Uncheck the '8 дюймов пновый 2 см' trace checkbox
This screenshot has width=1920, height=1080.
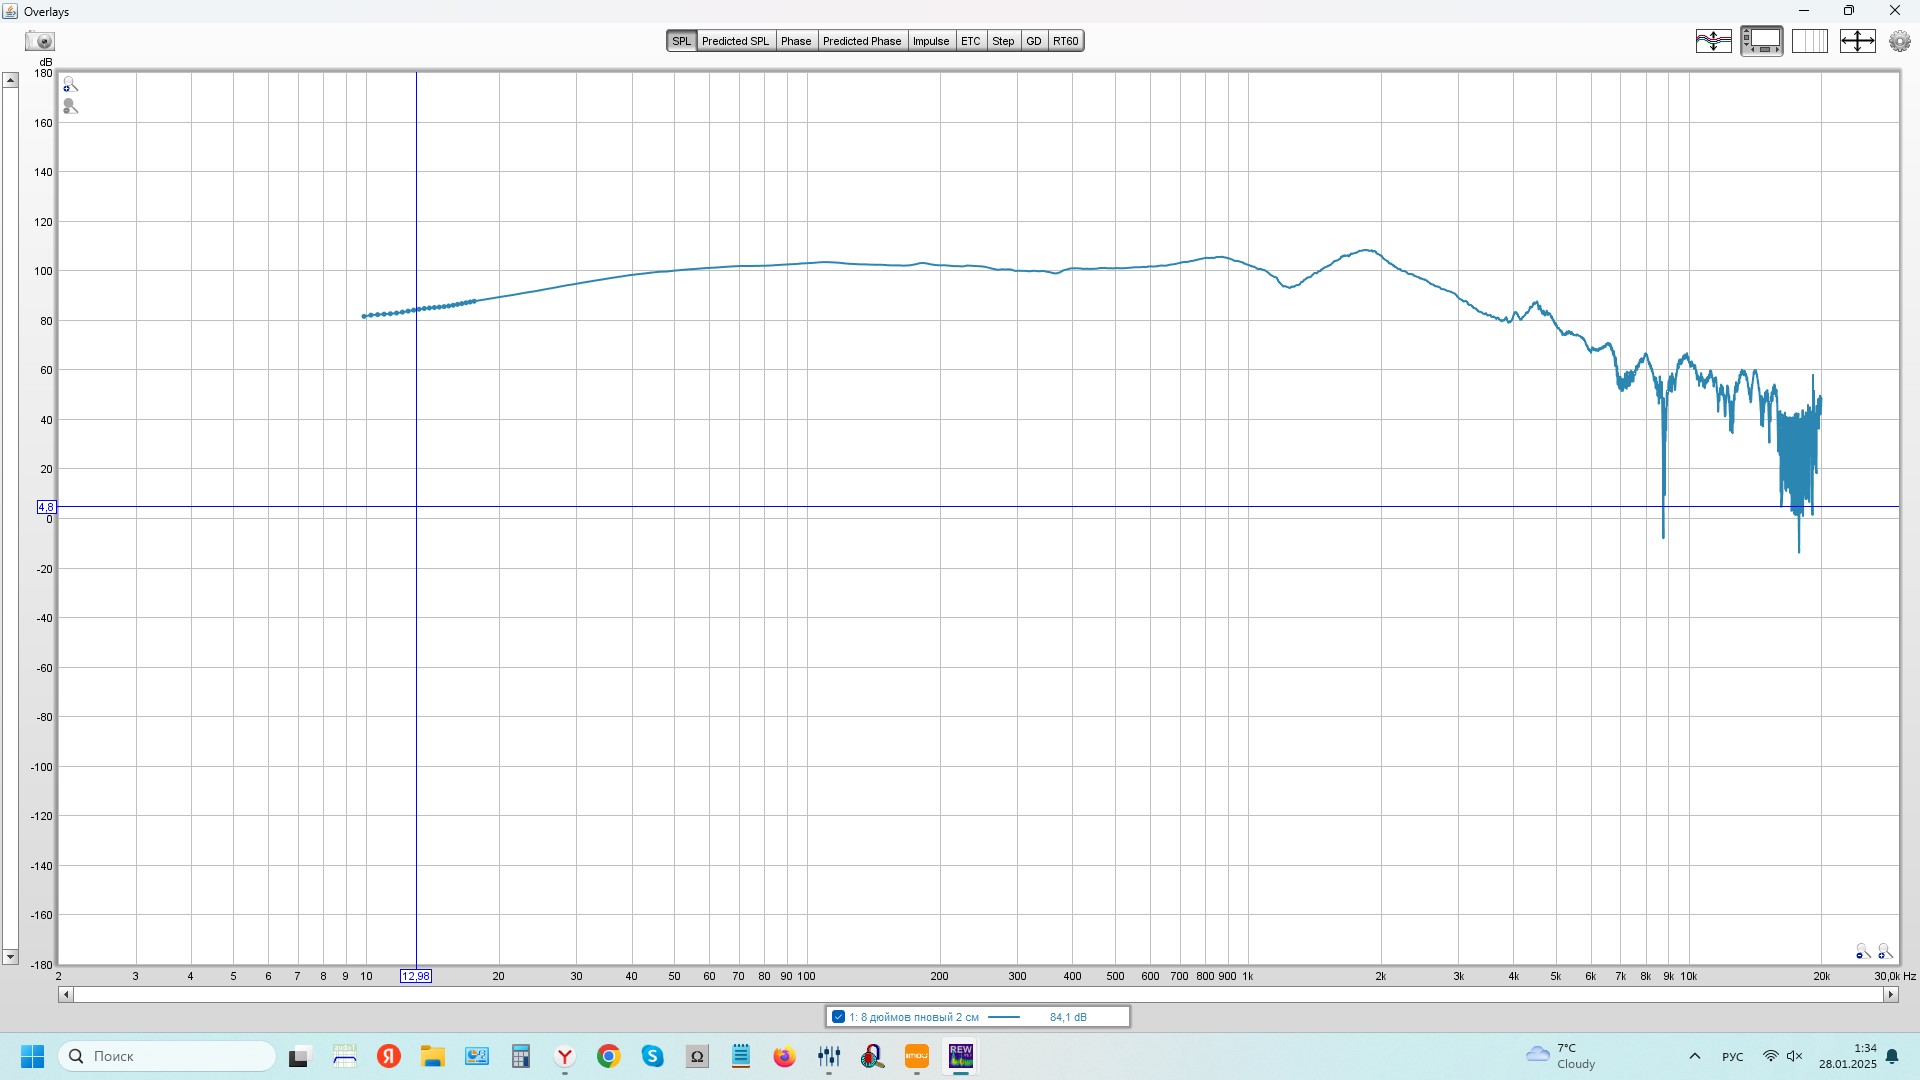click(x=838, y=1017)
